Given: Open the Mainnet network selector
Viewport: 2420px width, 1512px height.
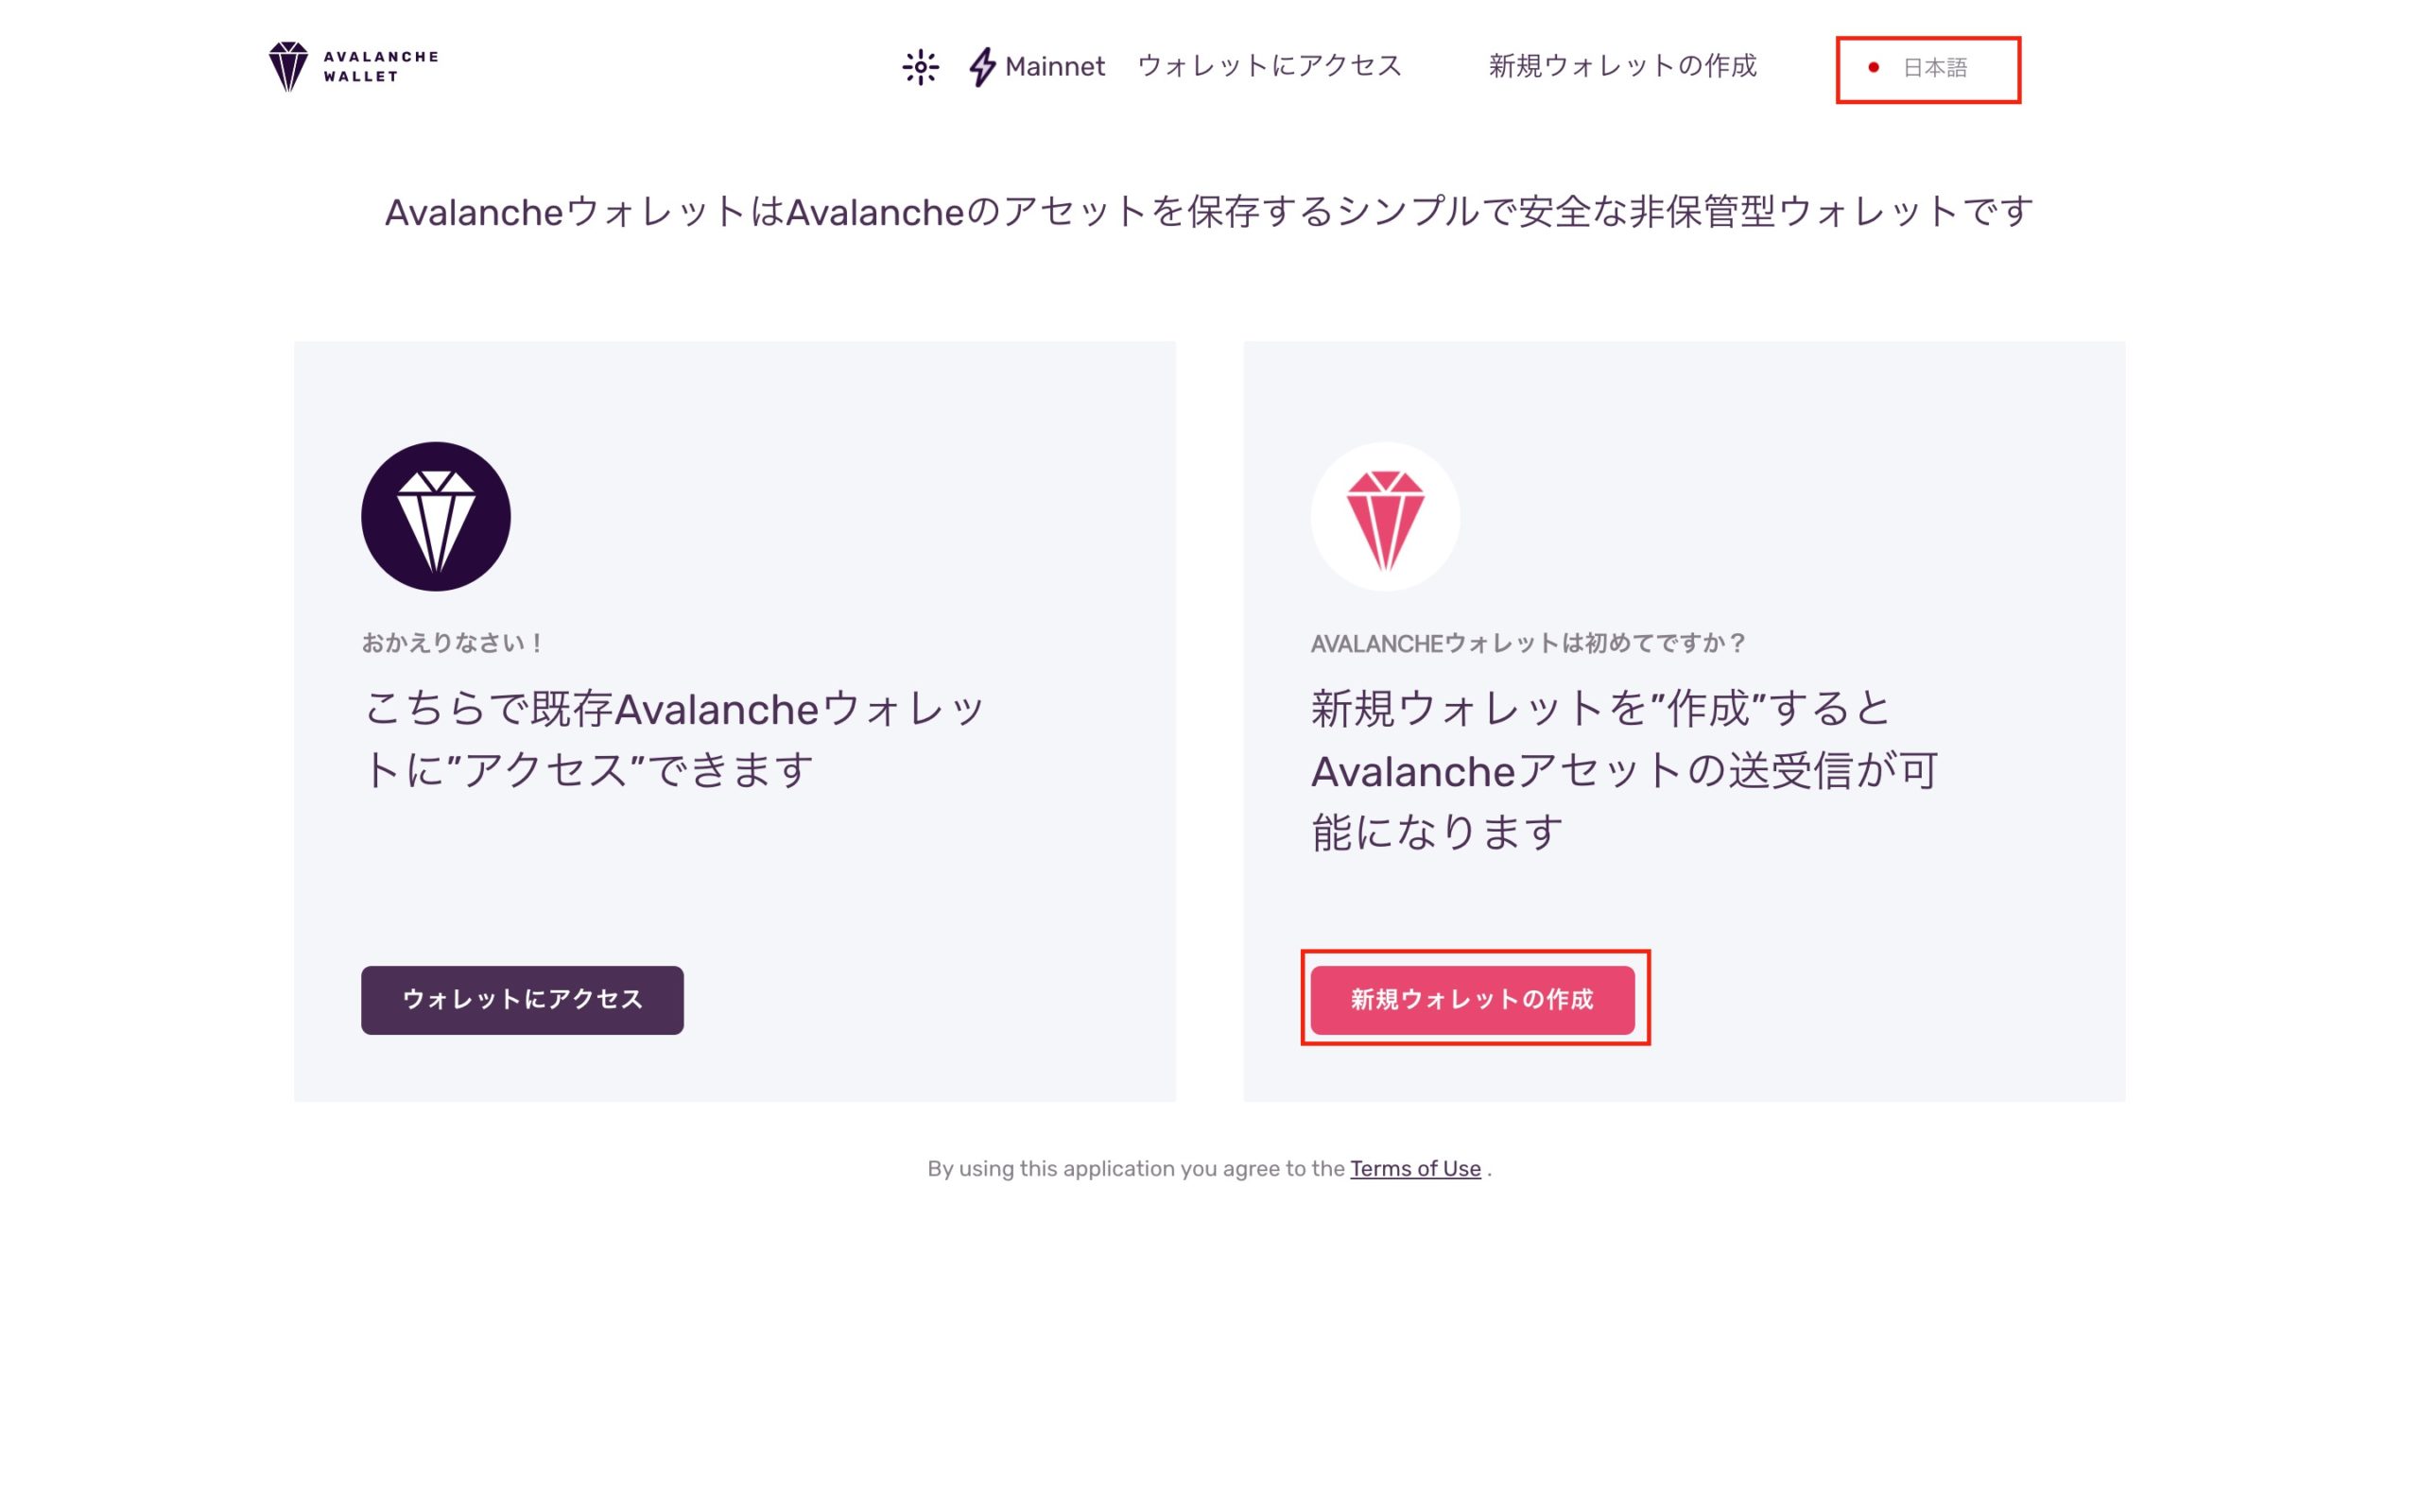Looking at the screenshot, I should pyautogui.click(x=1054, y=67).
